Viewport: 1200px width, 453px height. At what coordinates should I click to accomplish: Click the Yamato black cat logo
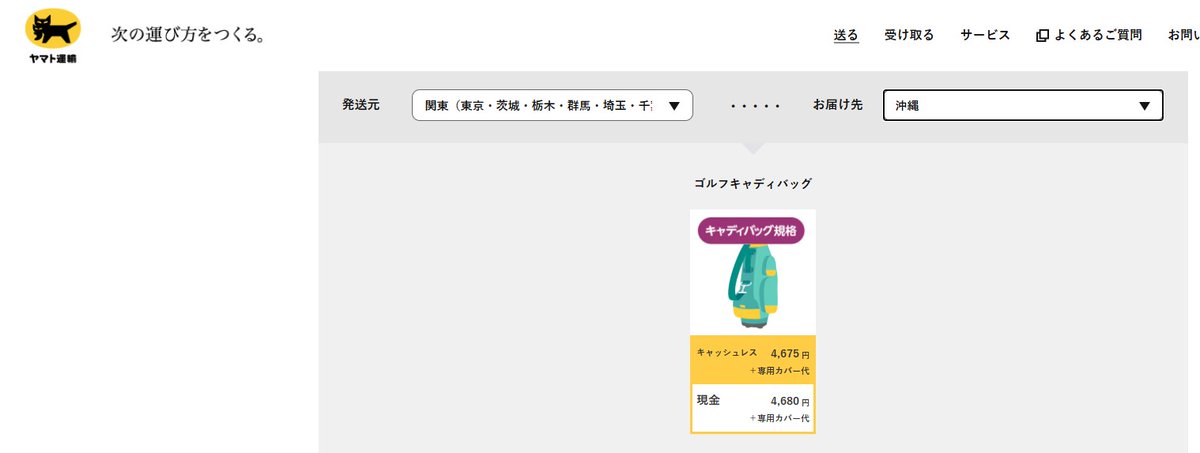pos(53,37)
